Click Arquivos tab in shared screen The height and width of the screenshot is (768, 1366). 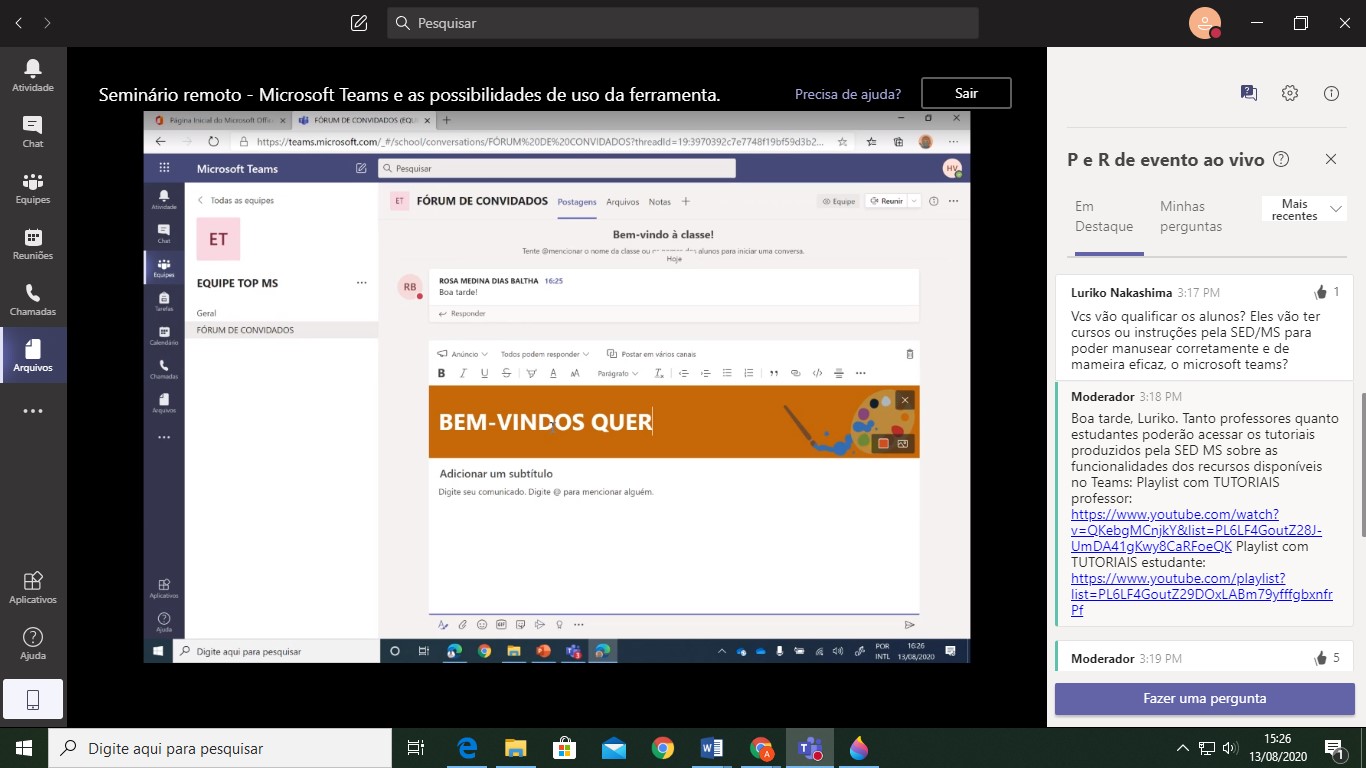click(x=622, y=201)
